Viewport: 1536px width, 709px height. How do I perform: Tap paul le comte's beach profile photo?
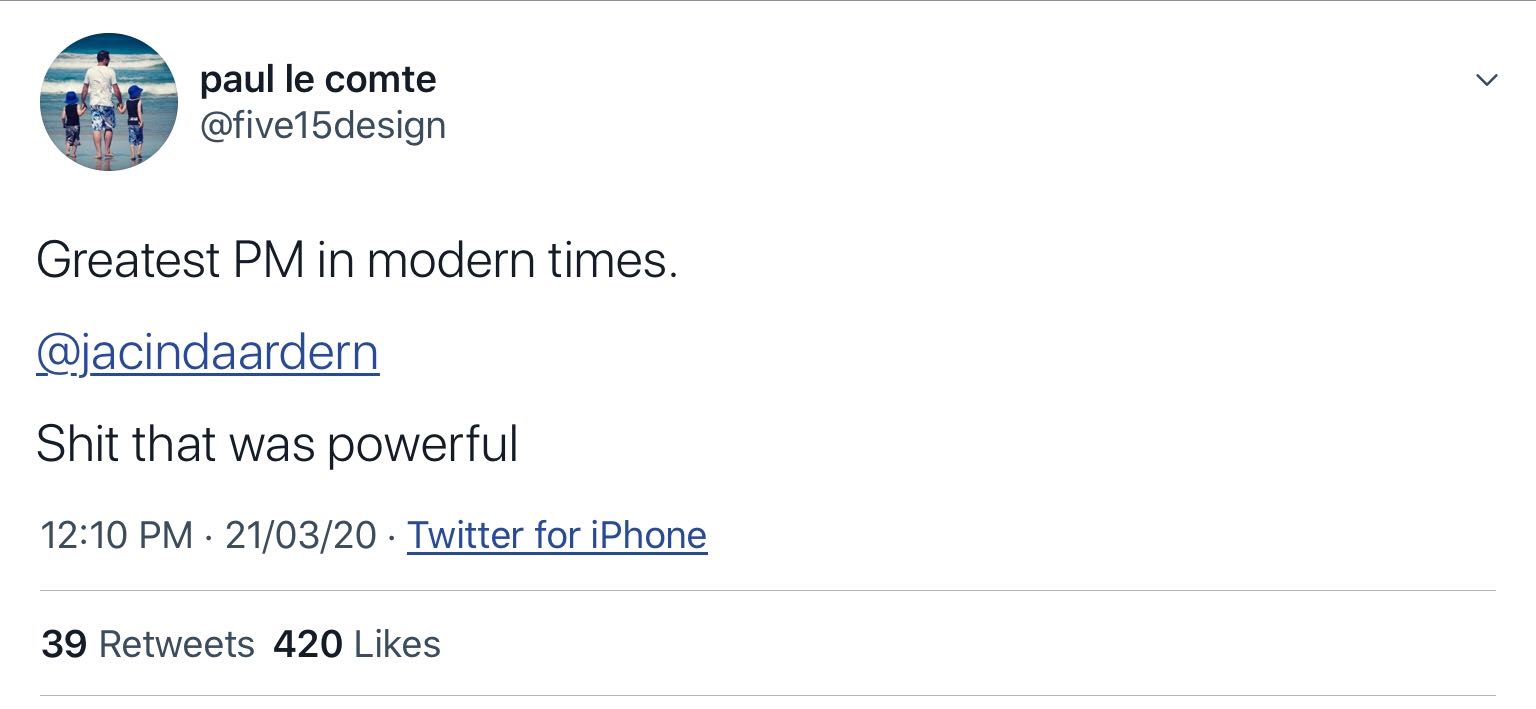(109, 102)
